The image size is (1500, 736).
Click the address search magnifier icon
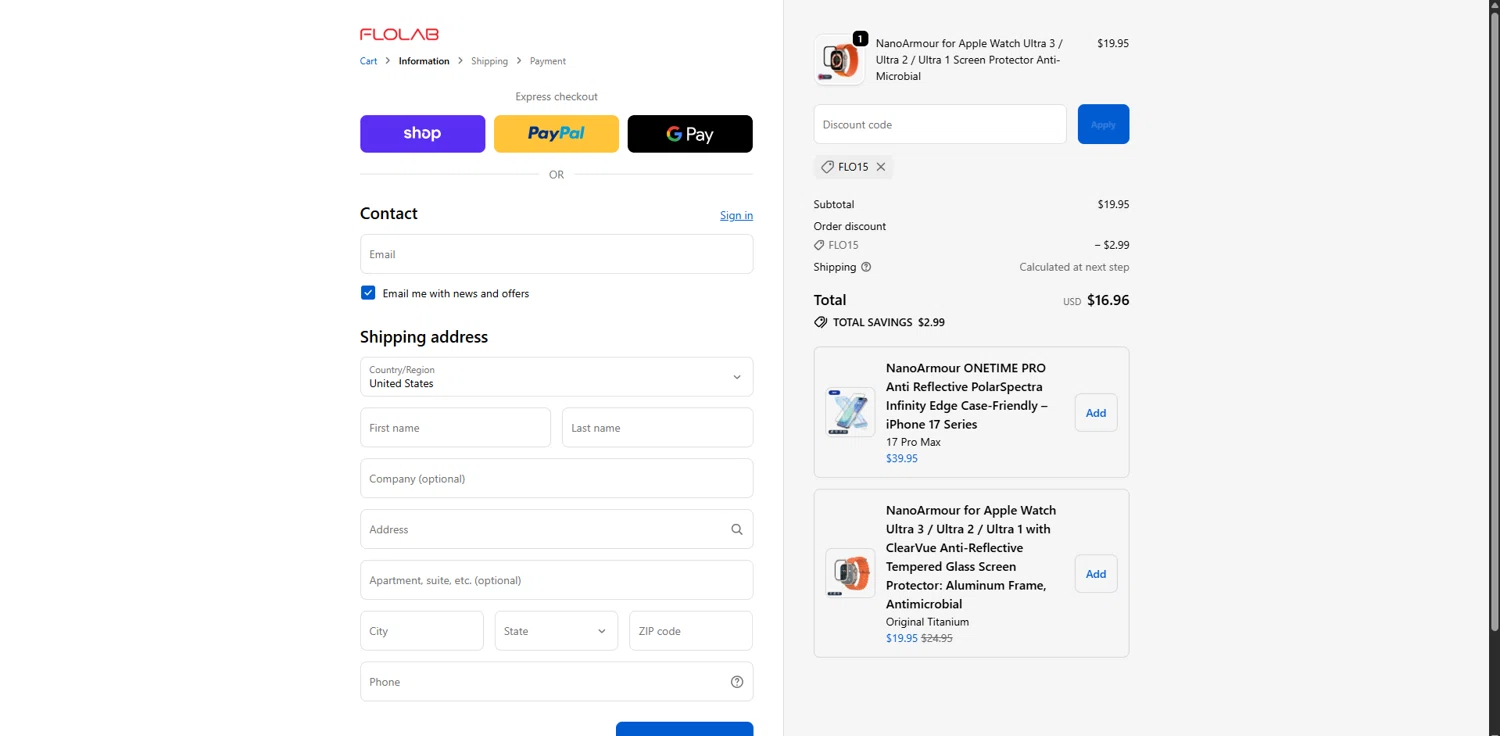737,530
